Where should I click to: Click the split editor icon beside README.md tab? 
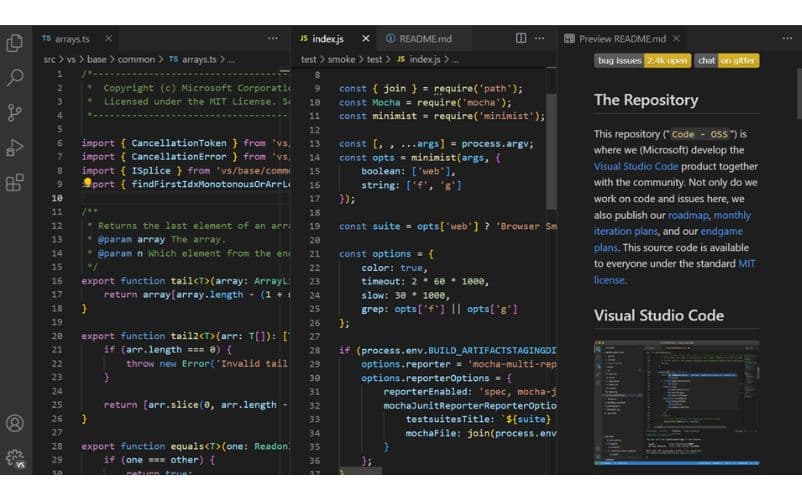click(x=521, y=38)
